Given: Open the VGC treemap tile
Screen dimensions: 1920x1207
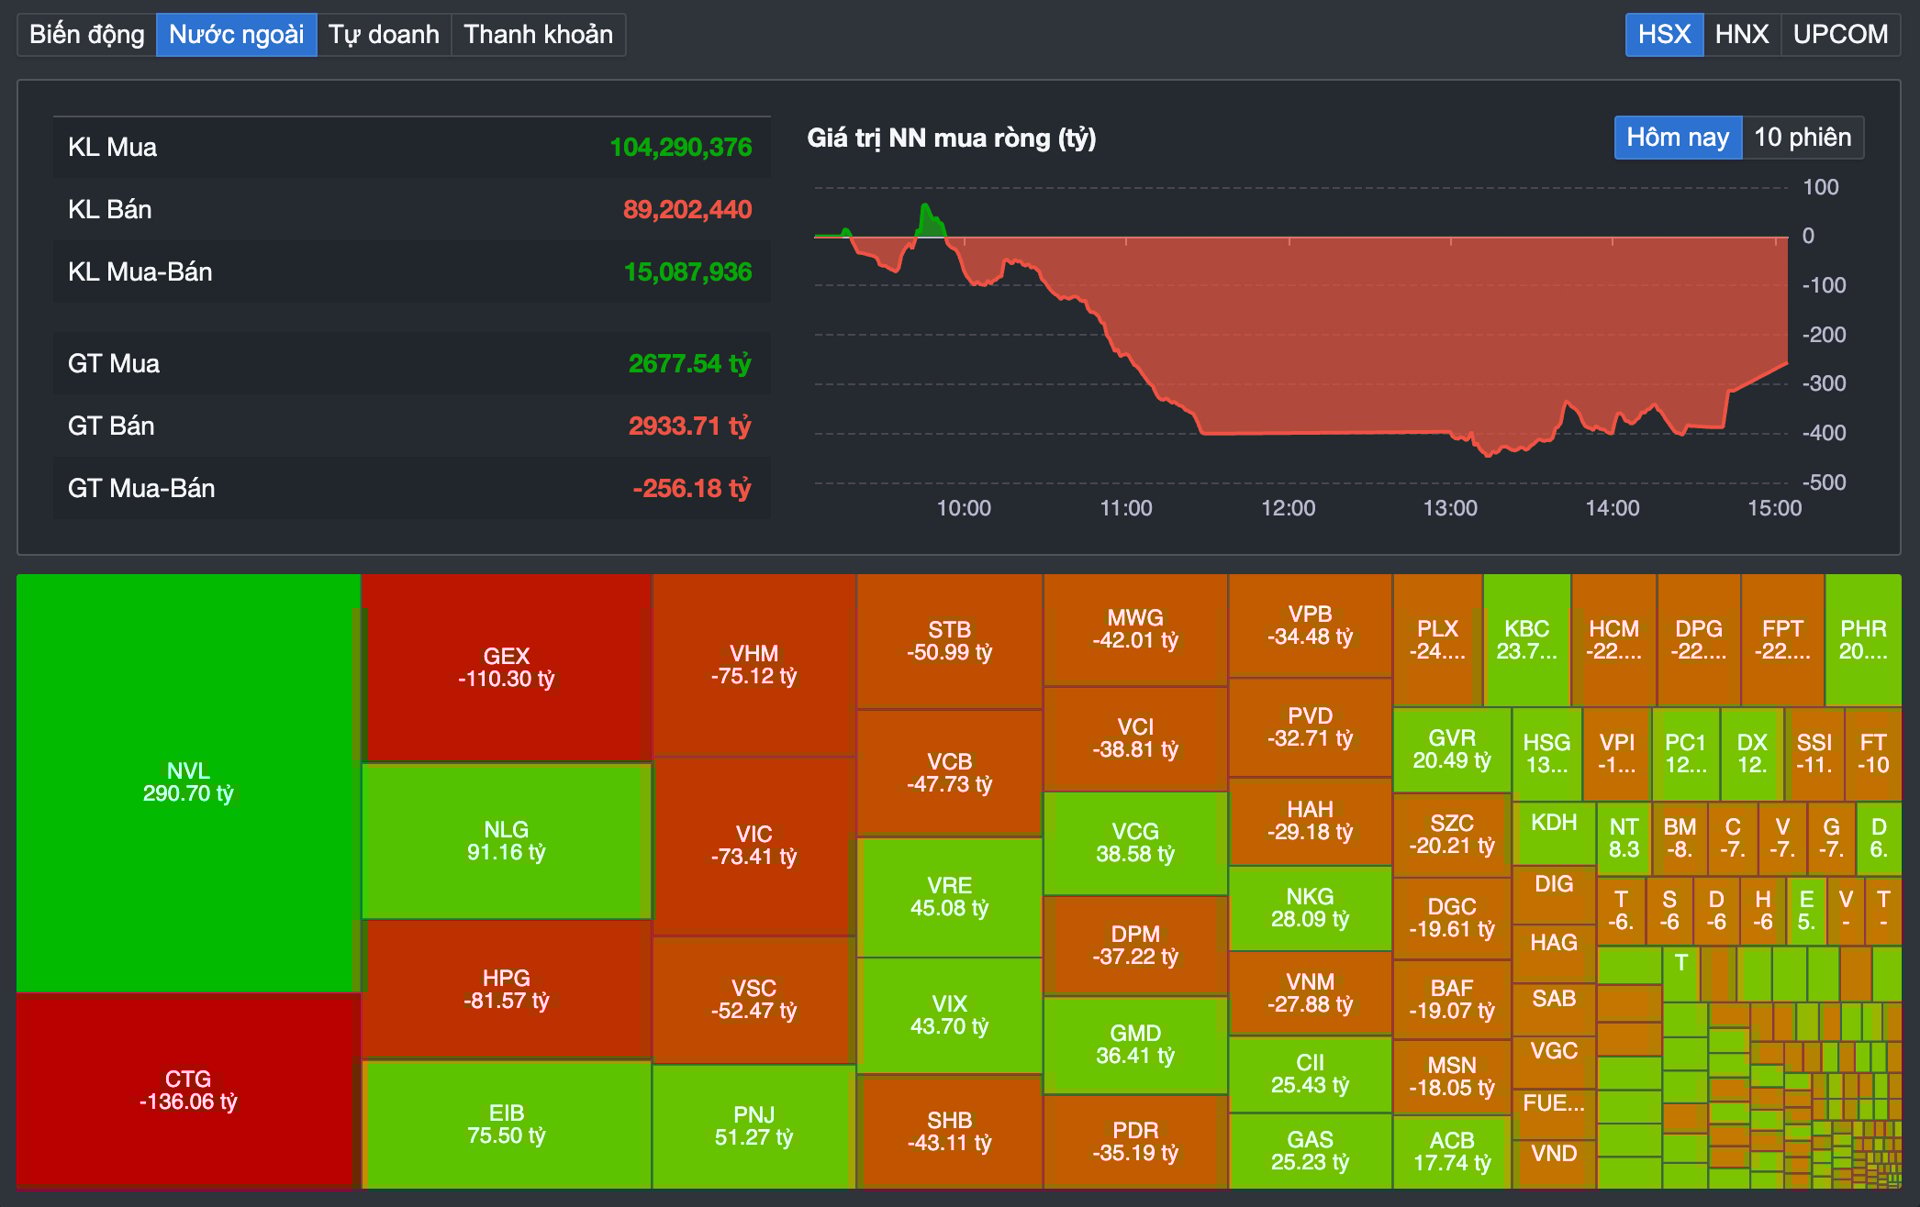Looking at the screenshot, I should coord(1554,1061).
